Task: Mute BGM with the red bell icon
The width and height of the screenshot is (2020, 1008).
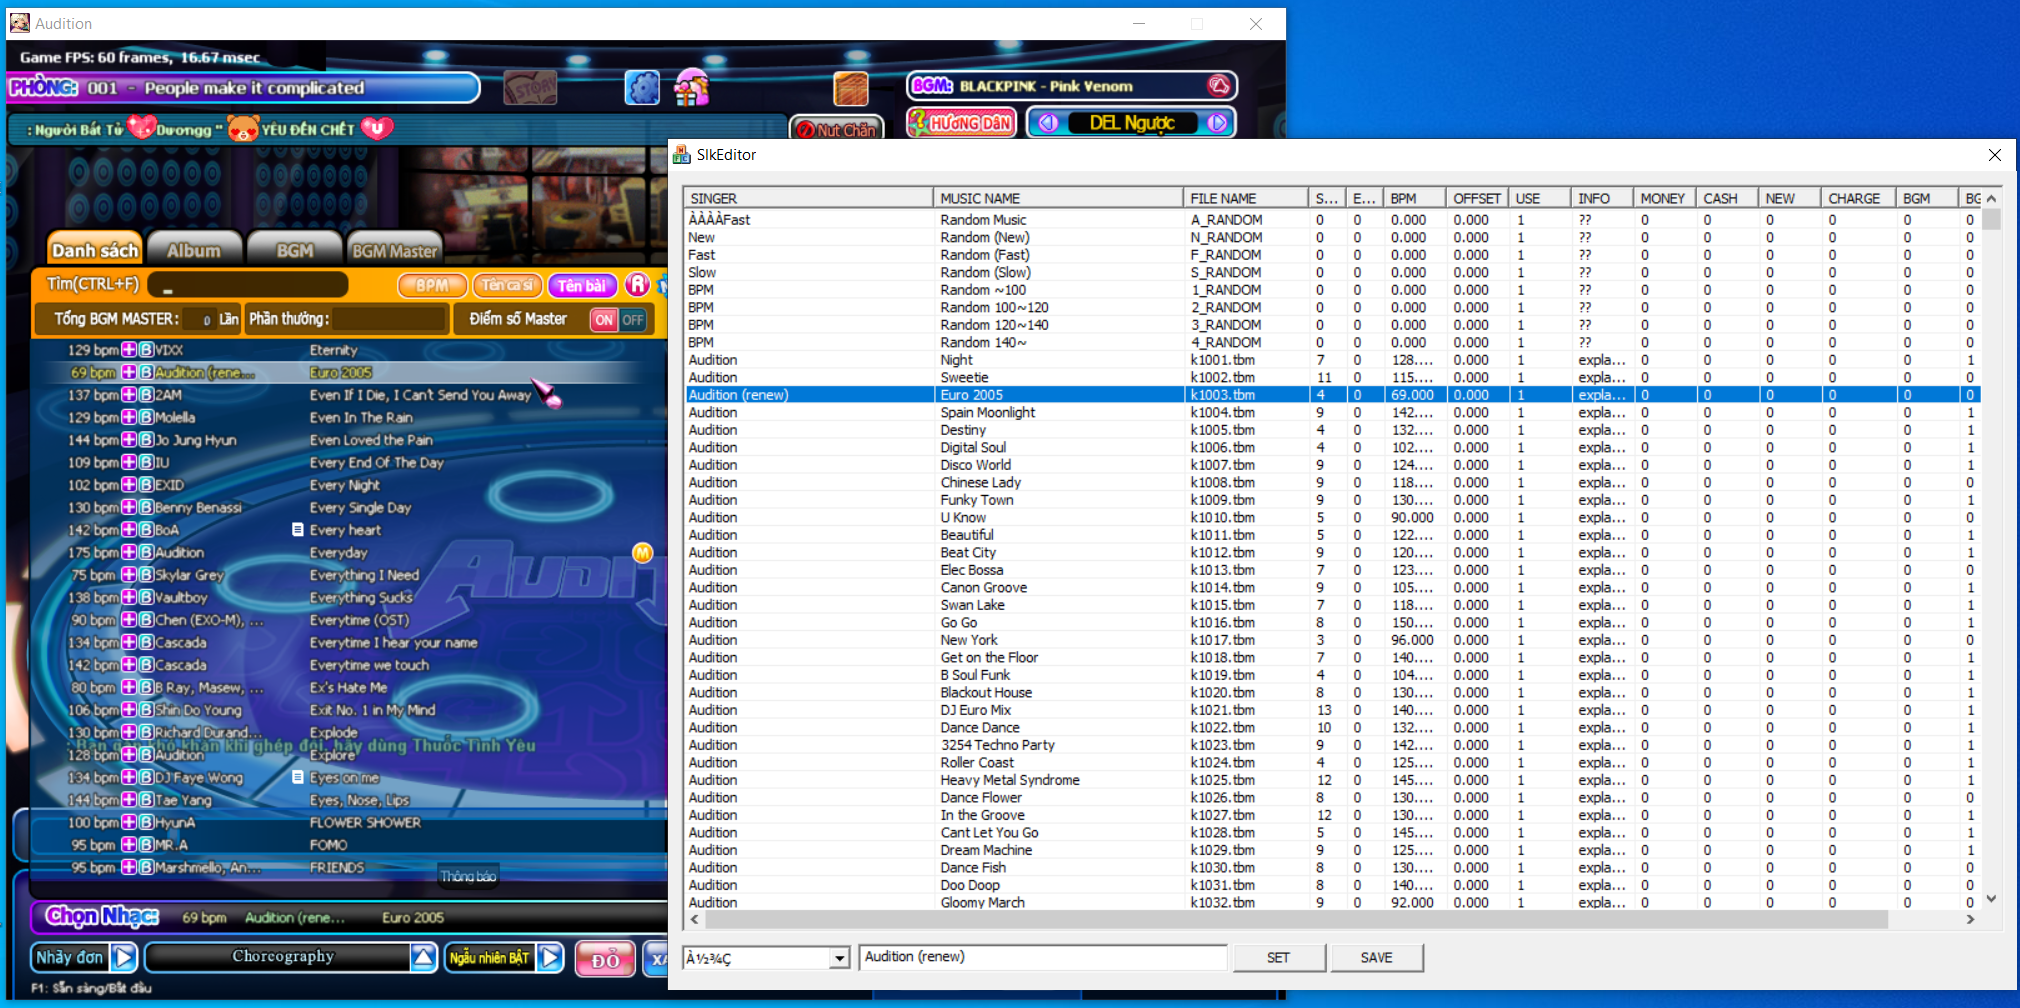Action: [x=1218, y=86]
